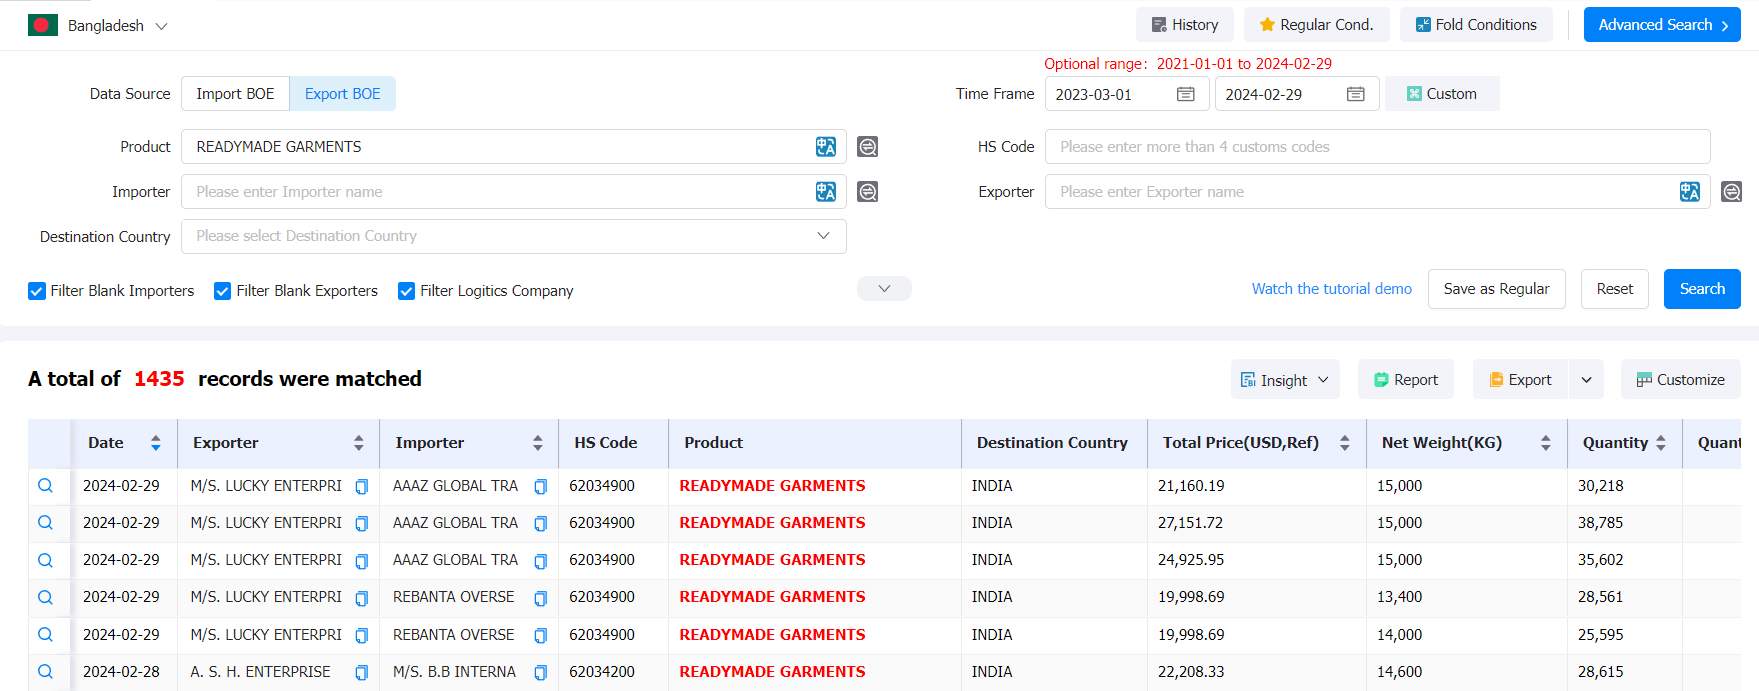Open calendar icon of start date 2023-03-01

(1185, 94)
